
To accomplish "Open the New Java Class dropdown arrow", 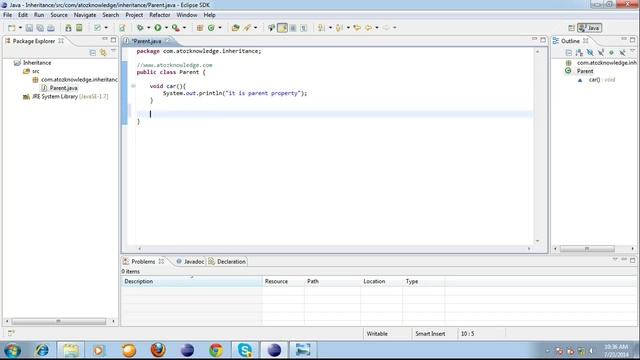I will pyautogui.click(x=220, y=28).
